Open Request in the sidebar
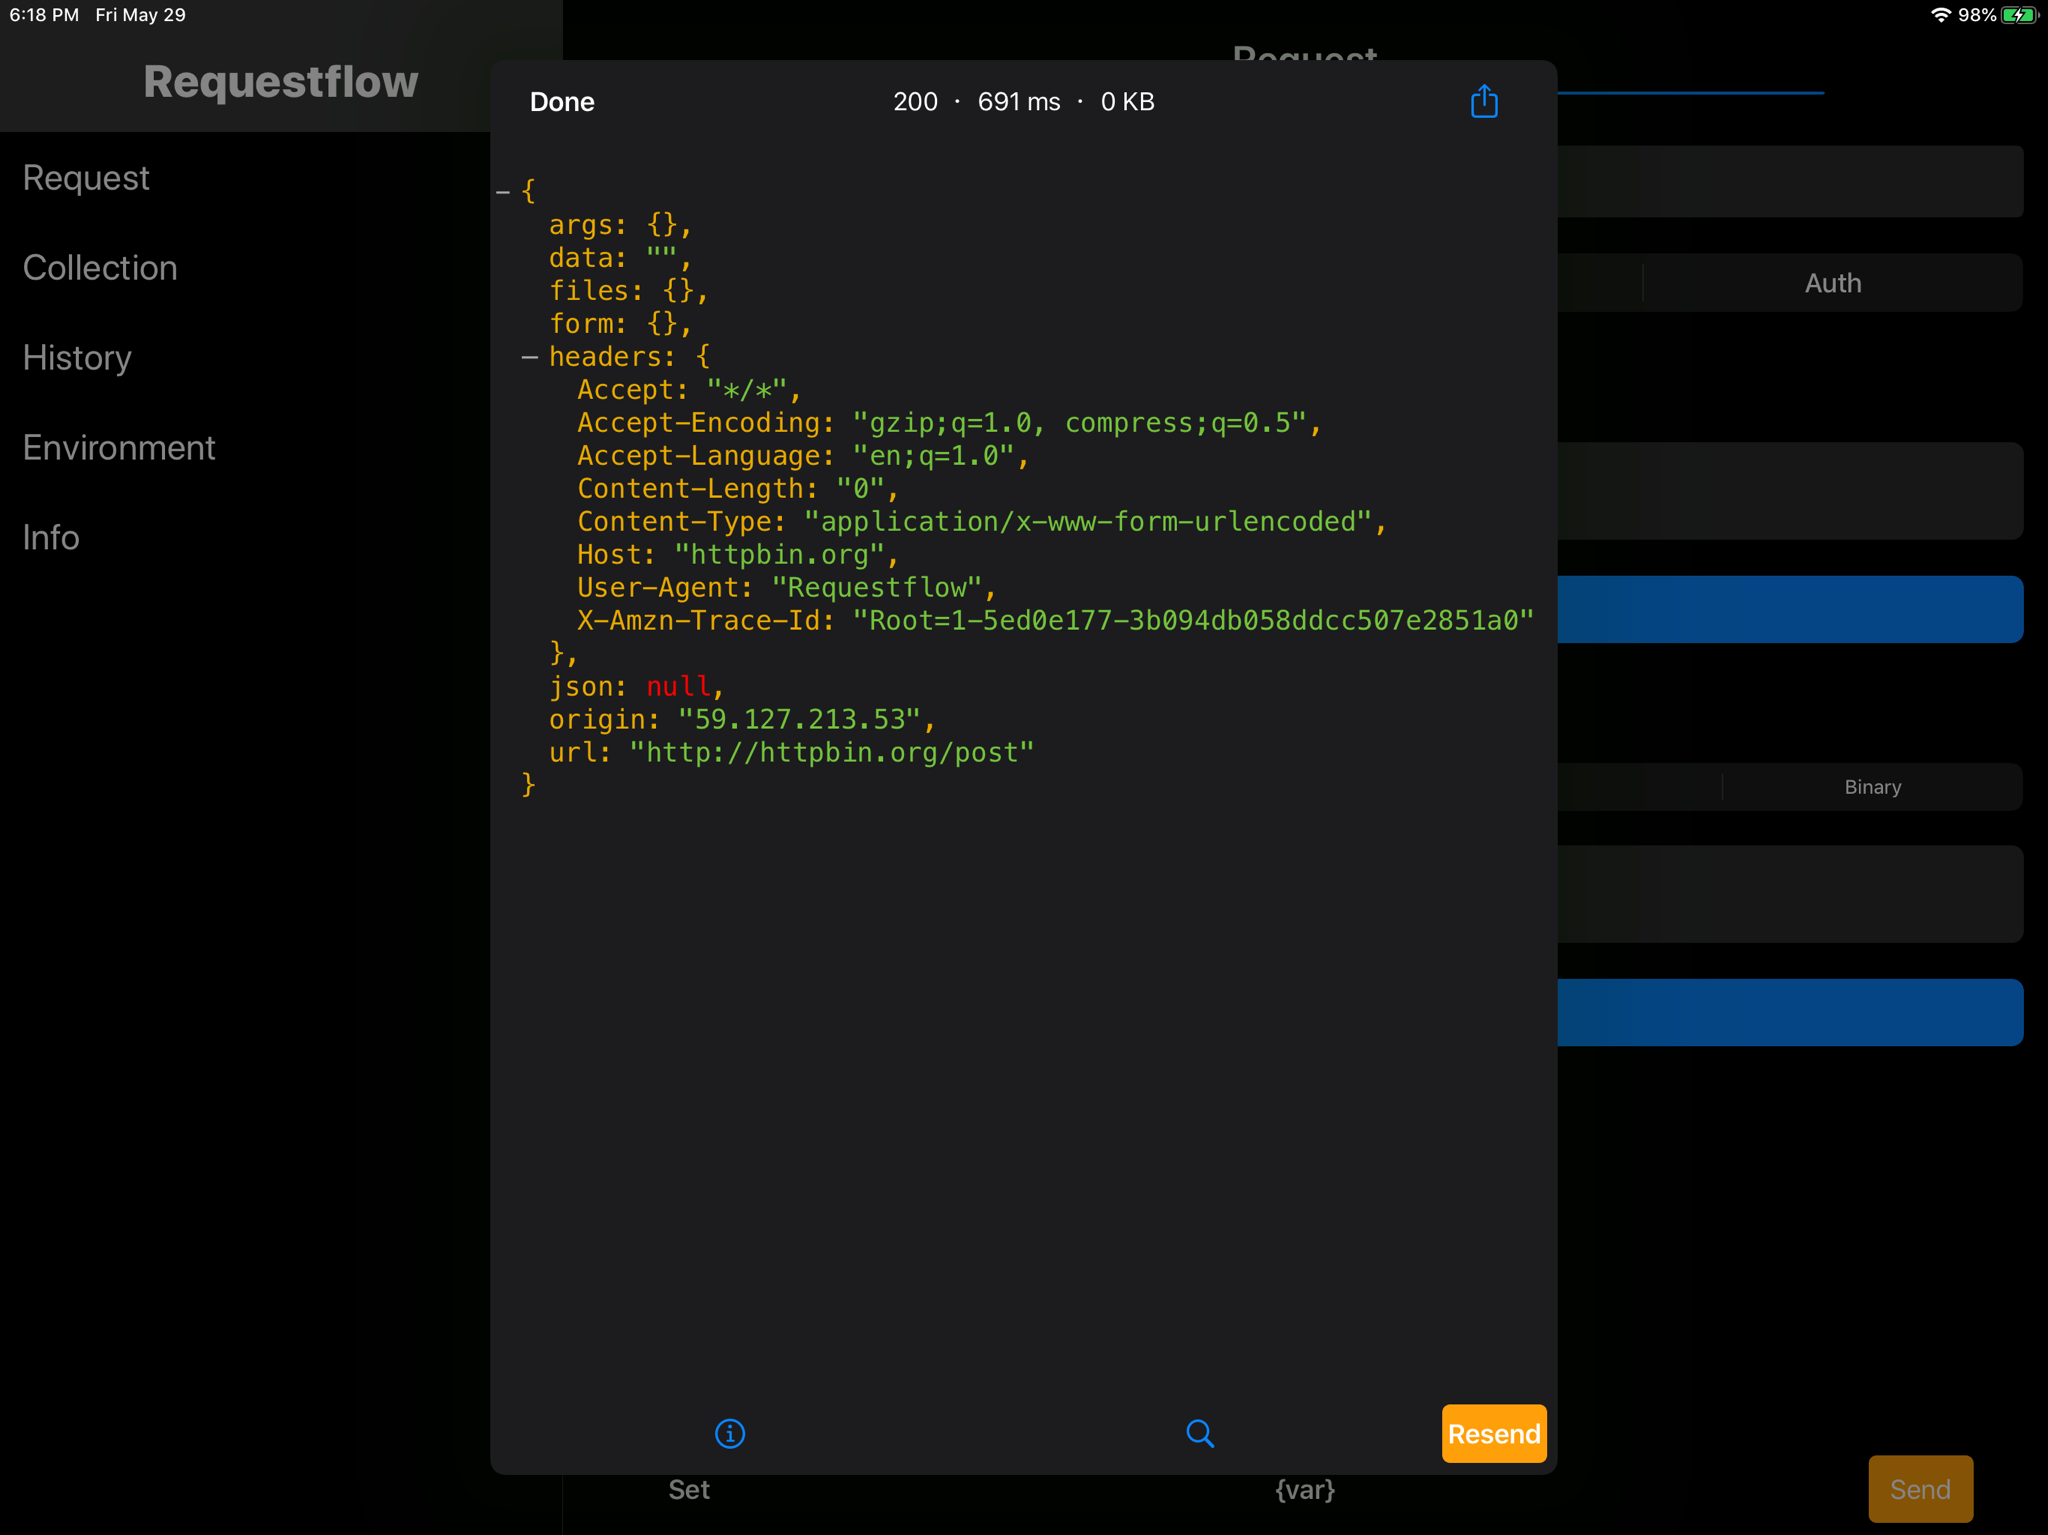This screenshot has width=2048, height=1535. pos(86,178)
